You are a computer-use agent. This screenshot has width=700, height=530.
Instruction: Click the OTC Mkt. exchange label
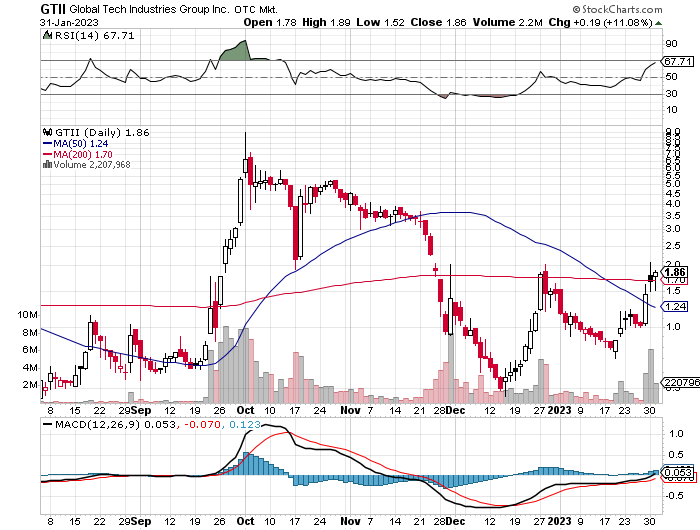(256, 9)
